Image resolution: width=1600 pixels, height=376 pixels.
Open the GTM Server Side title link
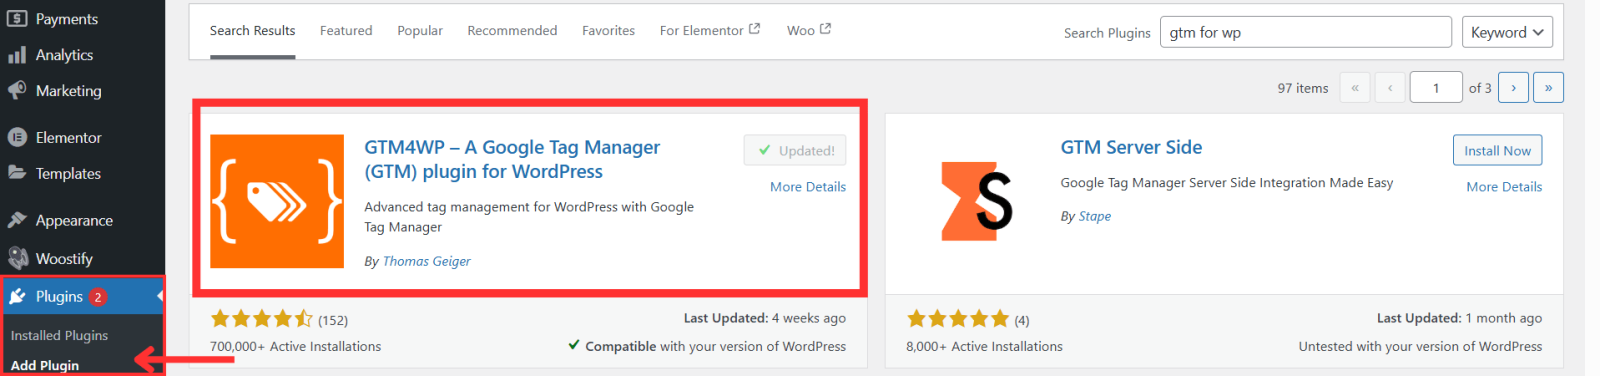tap(1131, 147)
